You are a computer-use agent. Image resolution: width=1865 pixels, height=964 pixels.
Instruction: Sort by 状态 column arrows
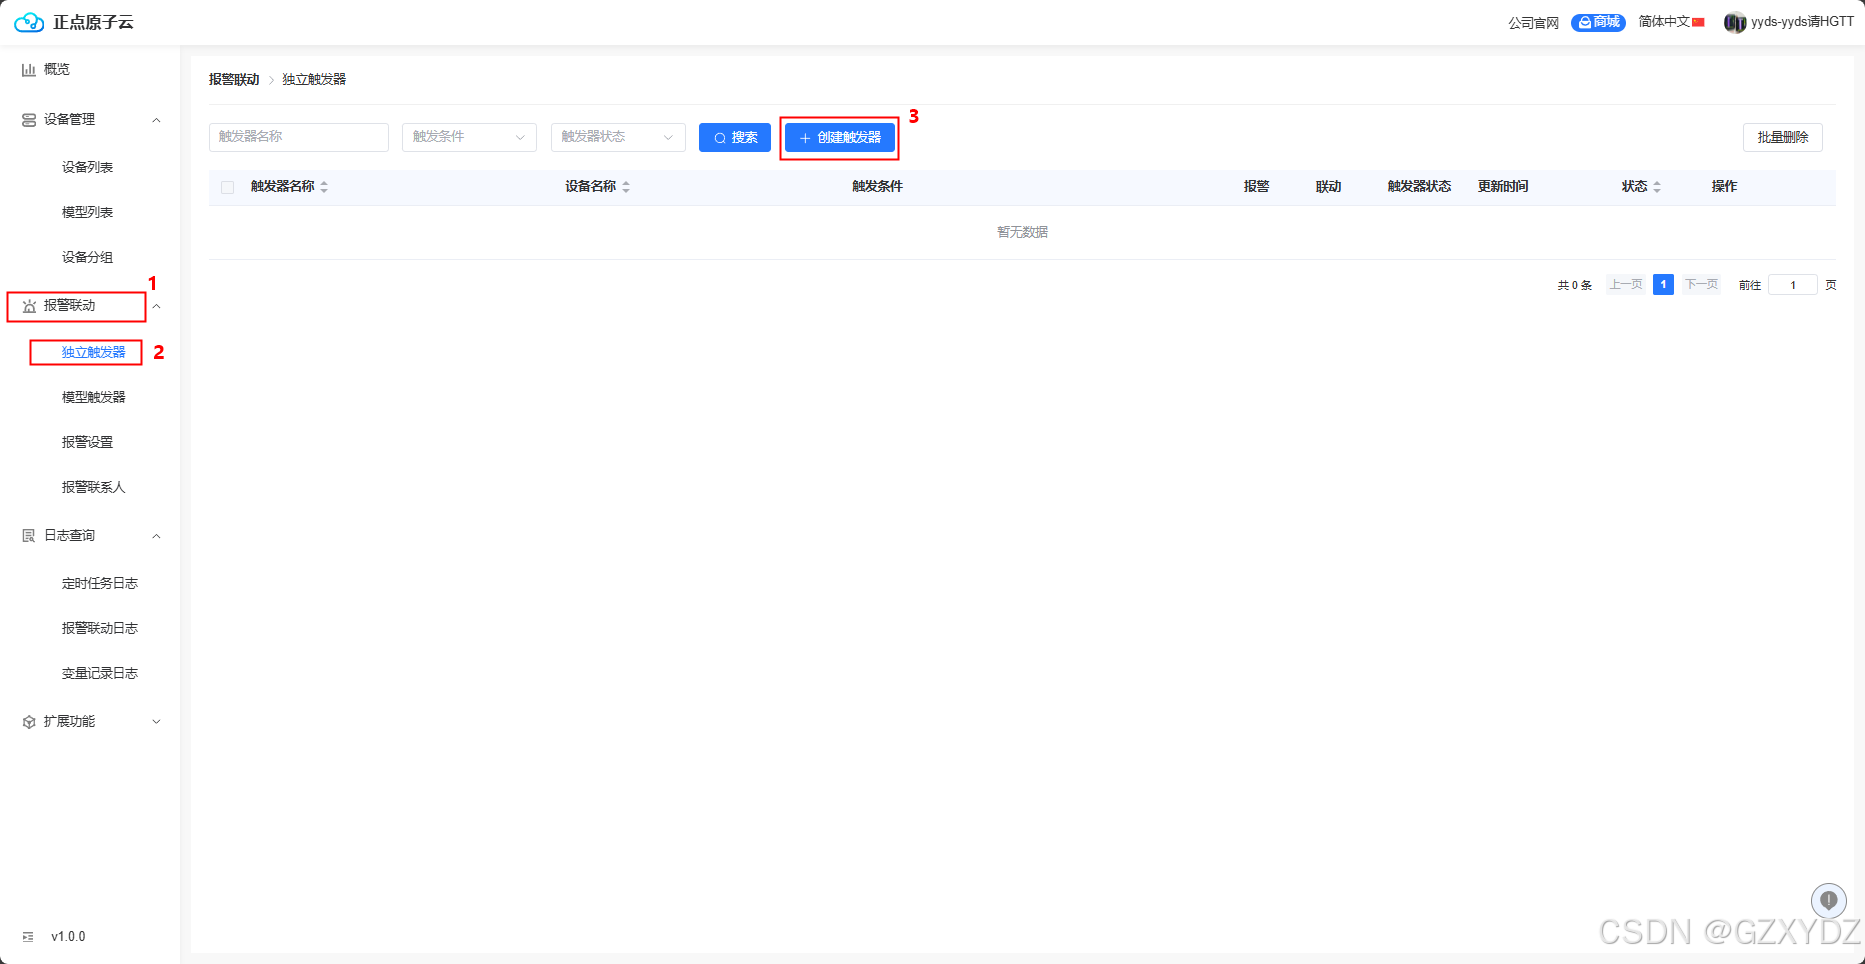coord(1657,187)
